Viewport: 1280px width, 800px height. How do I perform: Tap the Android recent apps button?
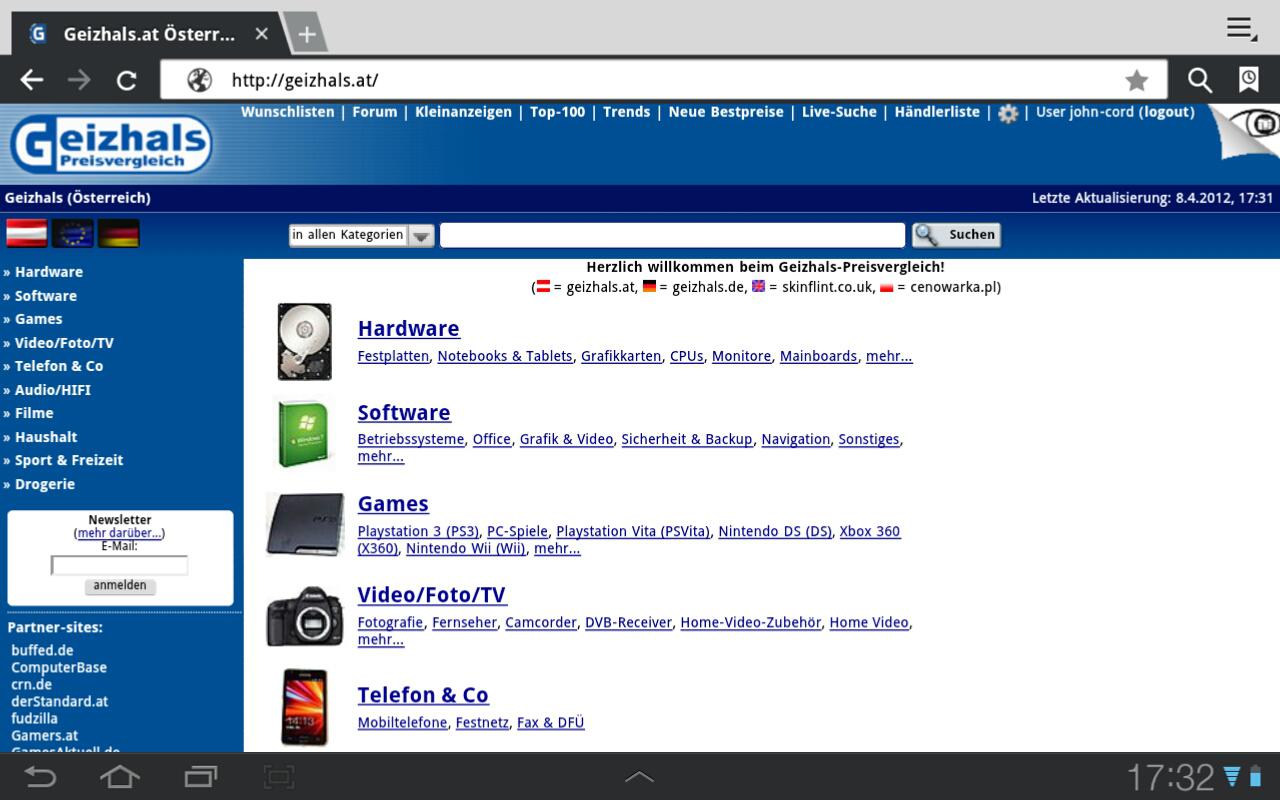click(200, 776)
